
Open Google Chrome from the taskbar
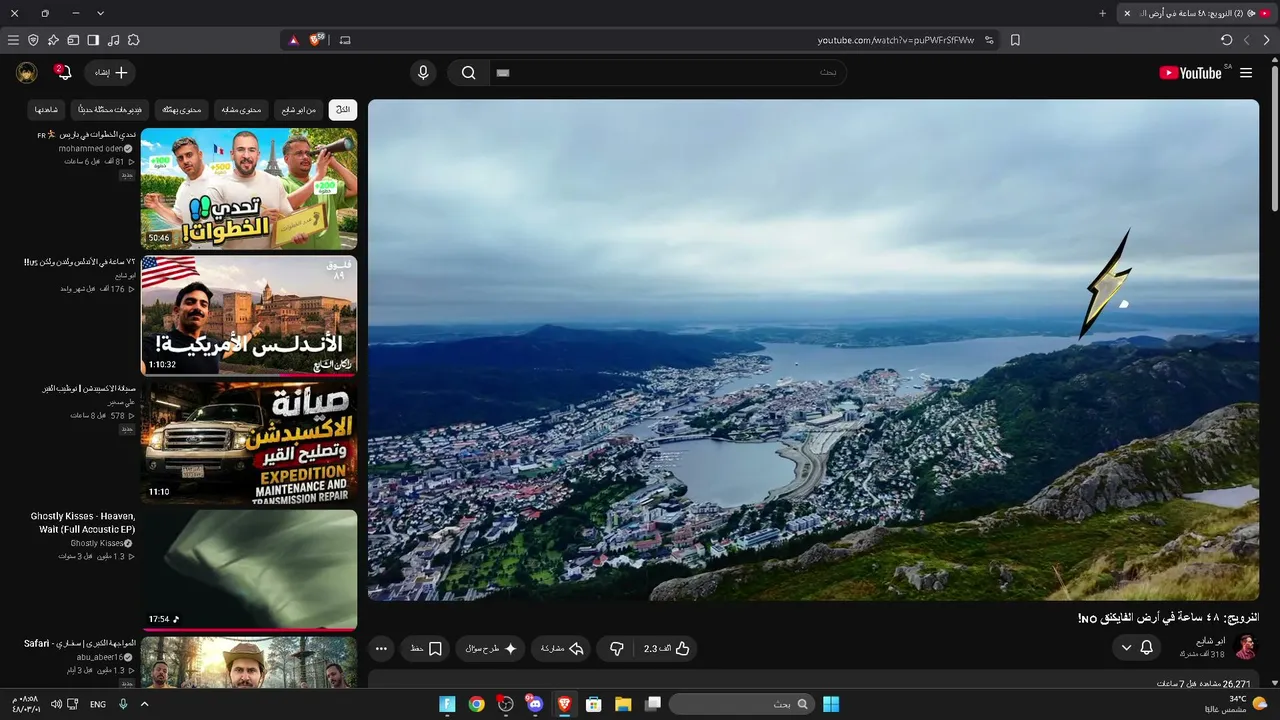tap(476, 704)
